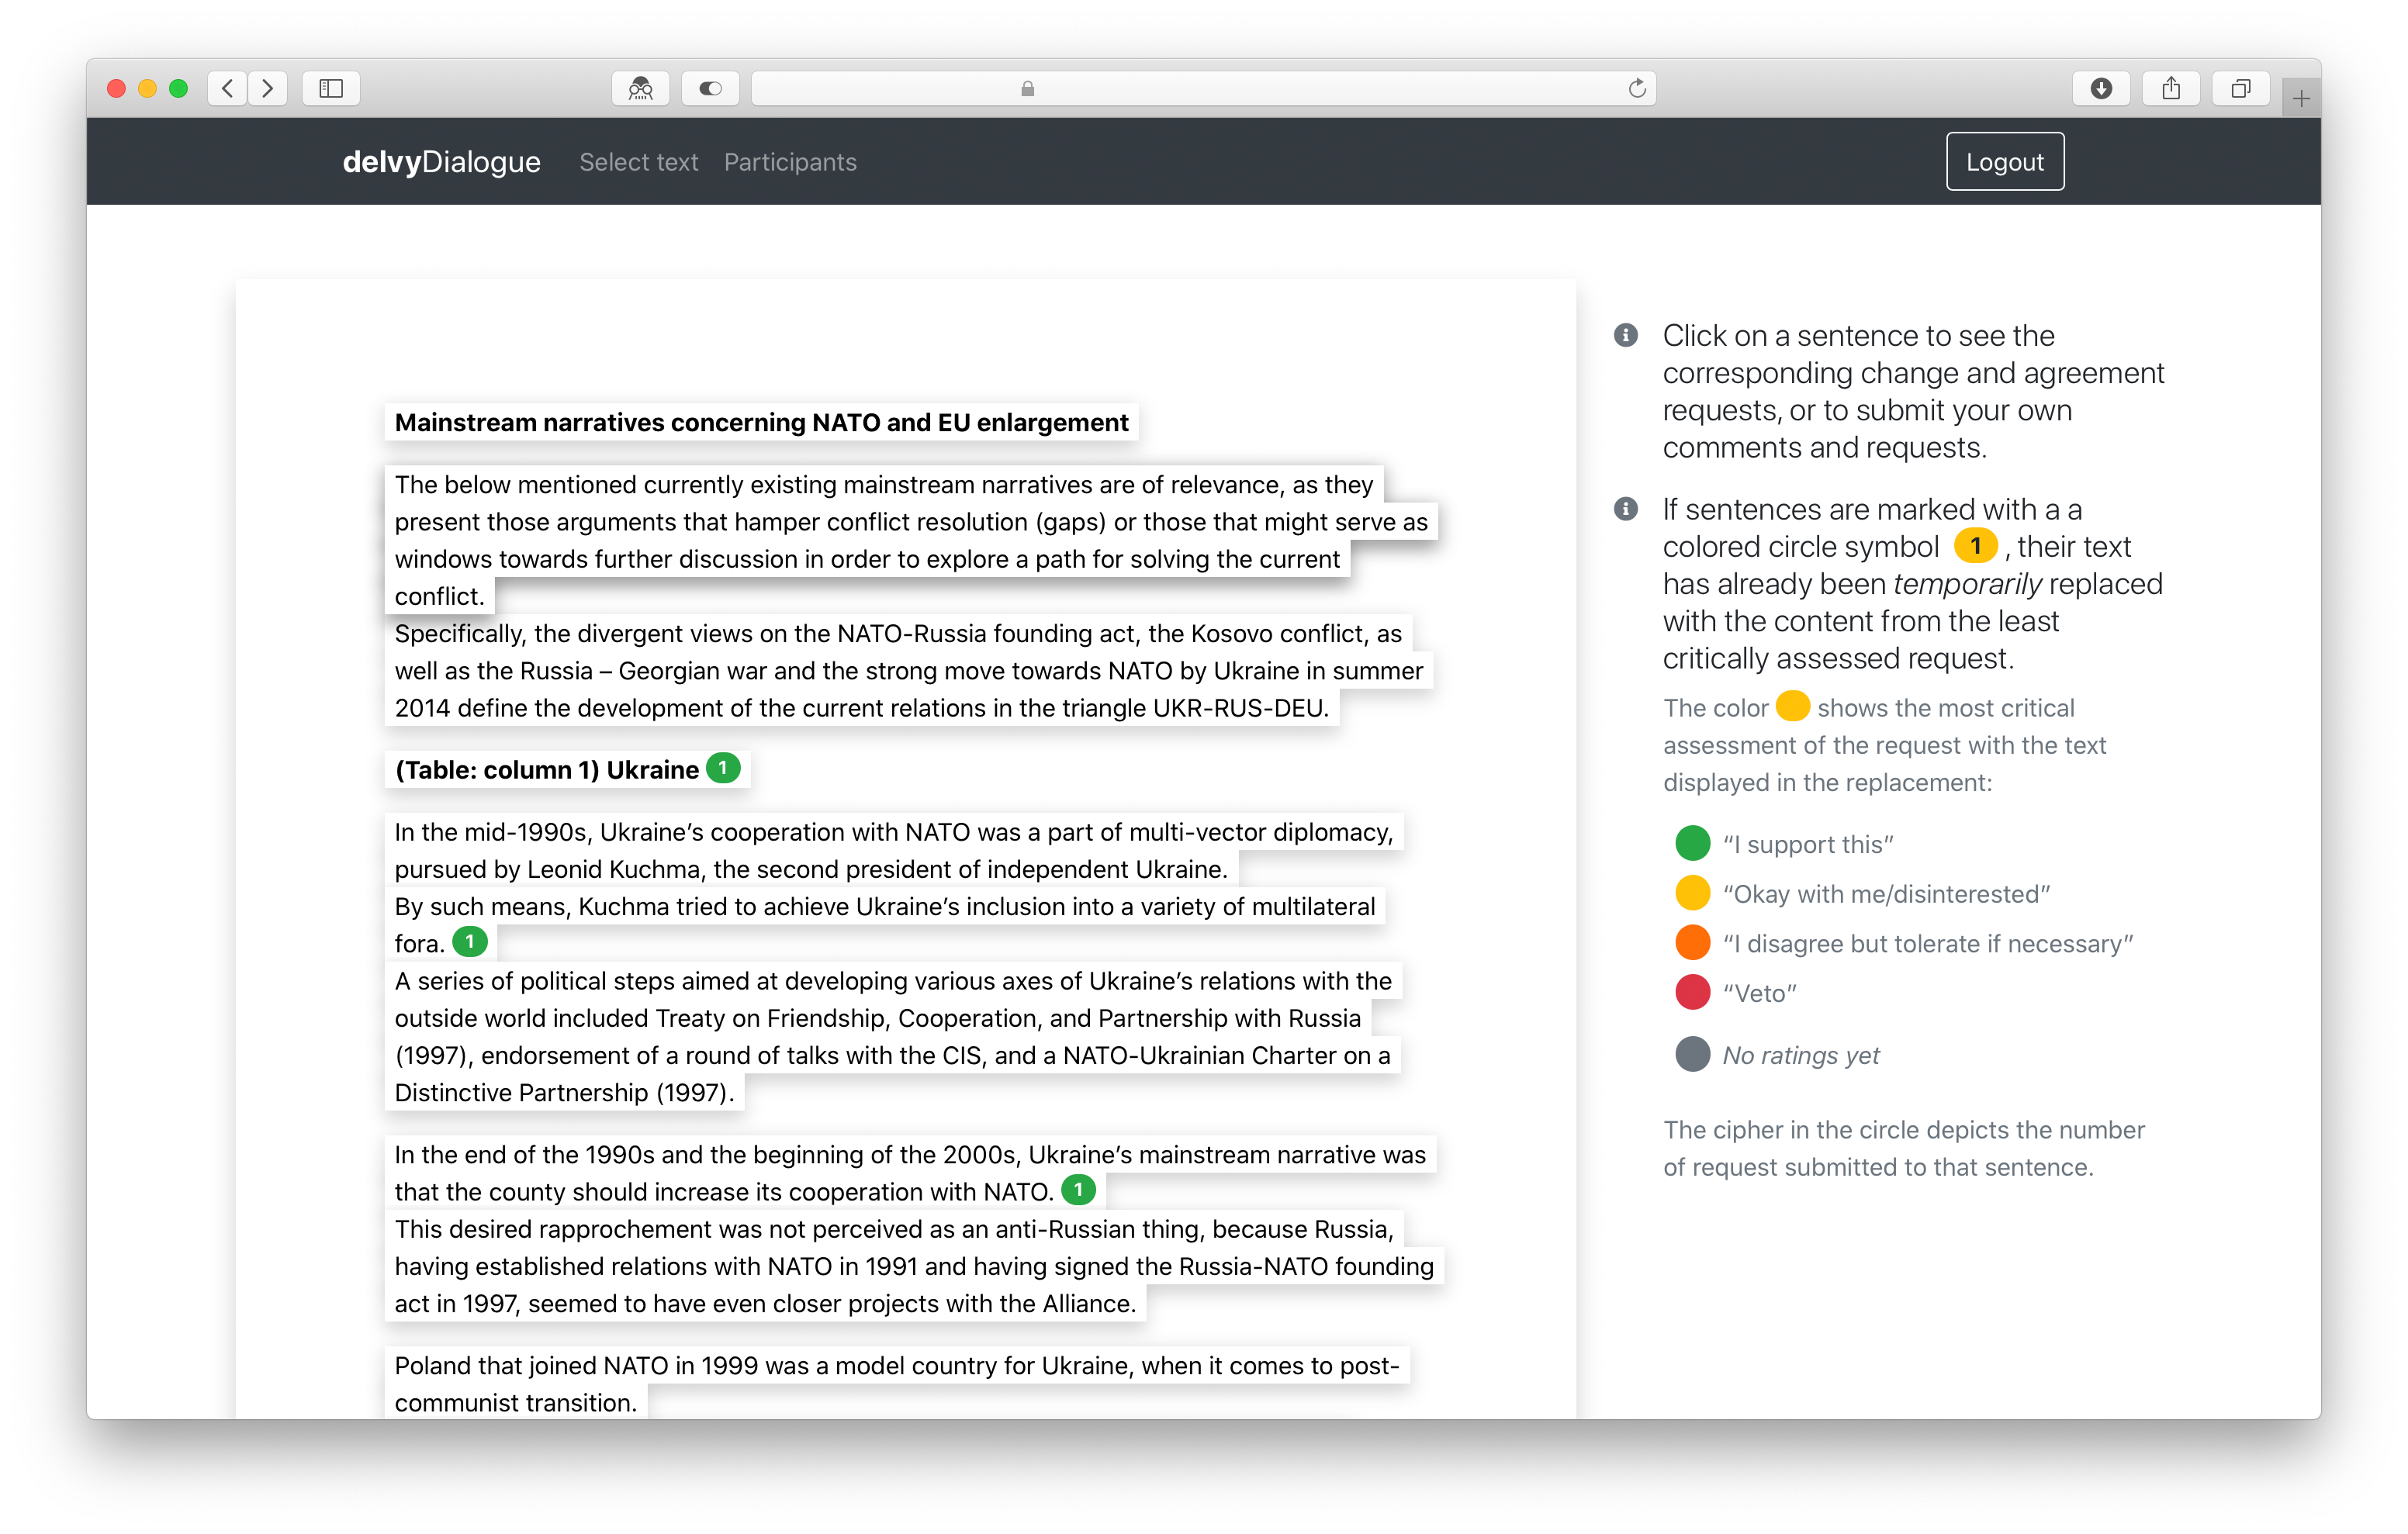Open the Select text navigation item
2408x1534 pixels.
639,162
